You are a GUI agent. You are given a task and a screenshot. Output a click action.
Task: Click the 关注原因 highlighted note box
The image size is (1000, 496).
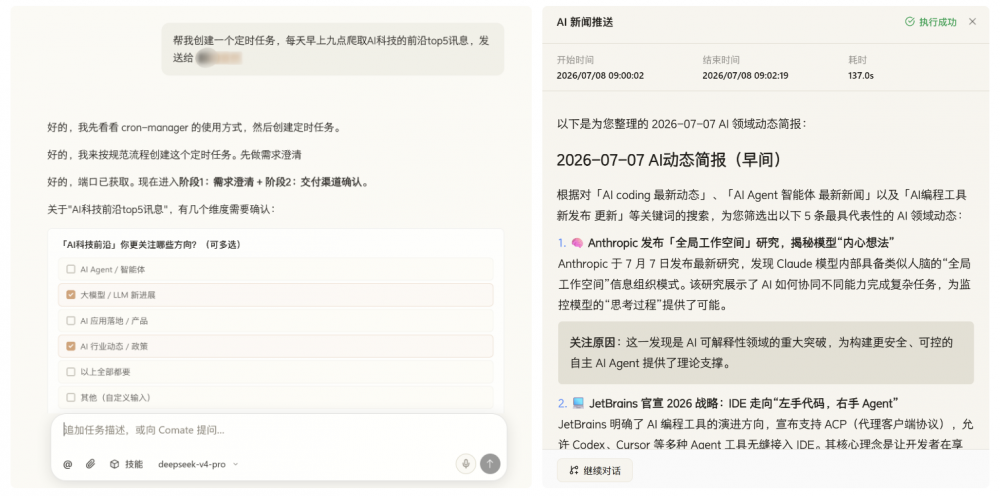(x=765, y=353)
